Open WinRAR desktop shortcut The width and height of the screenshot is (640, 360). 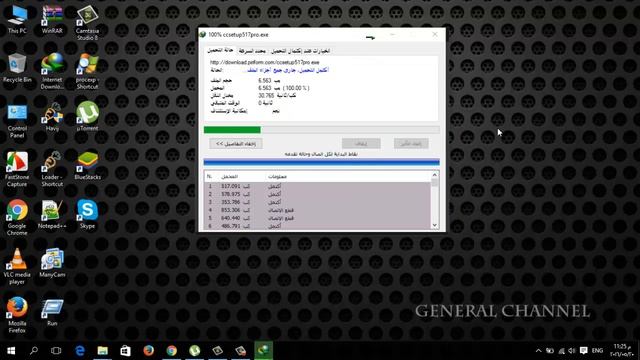52,20
